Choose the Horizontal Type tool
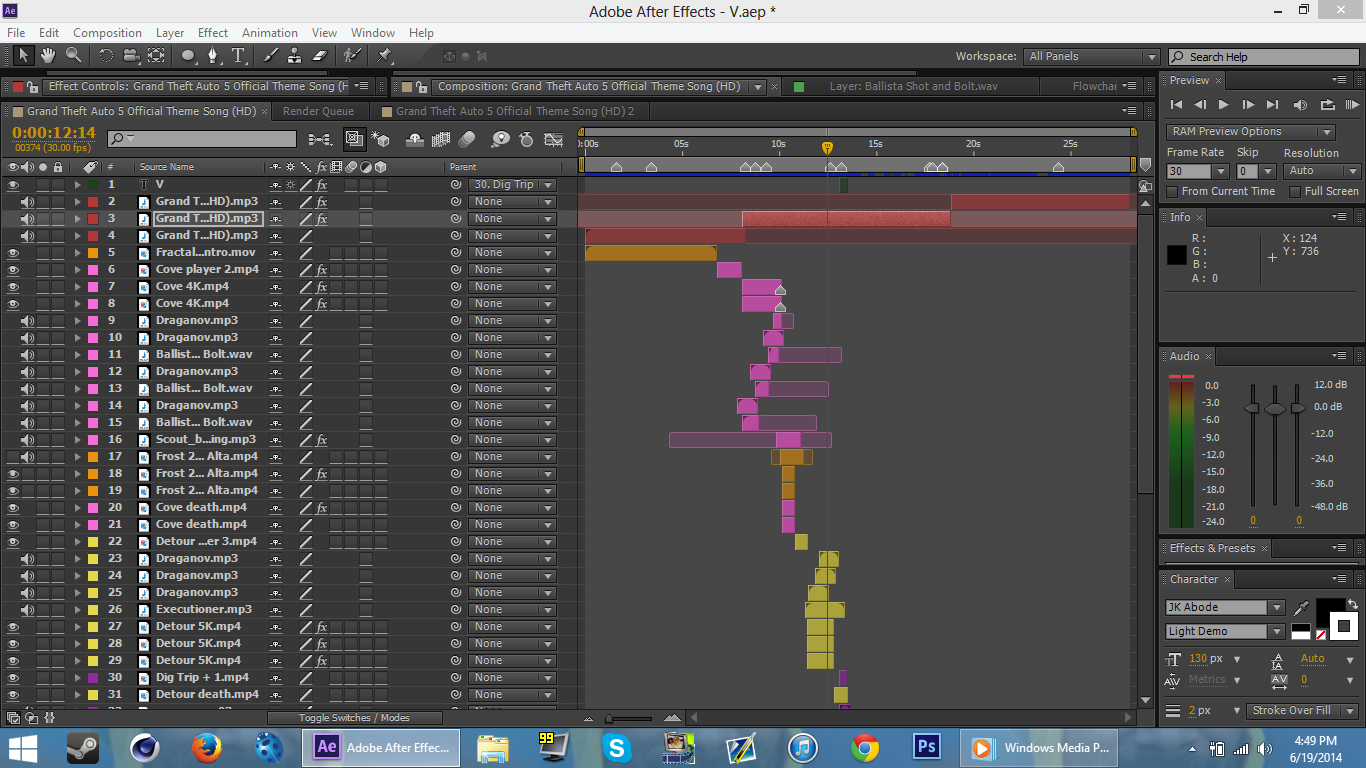The height and width of the screenshot is (768, 1366). point(239,56)
